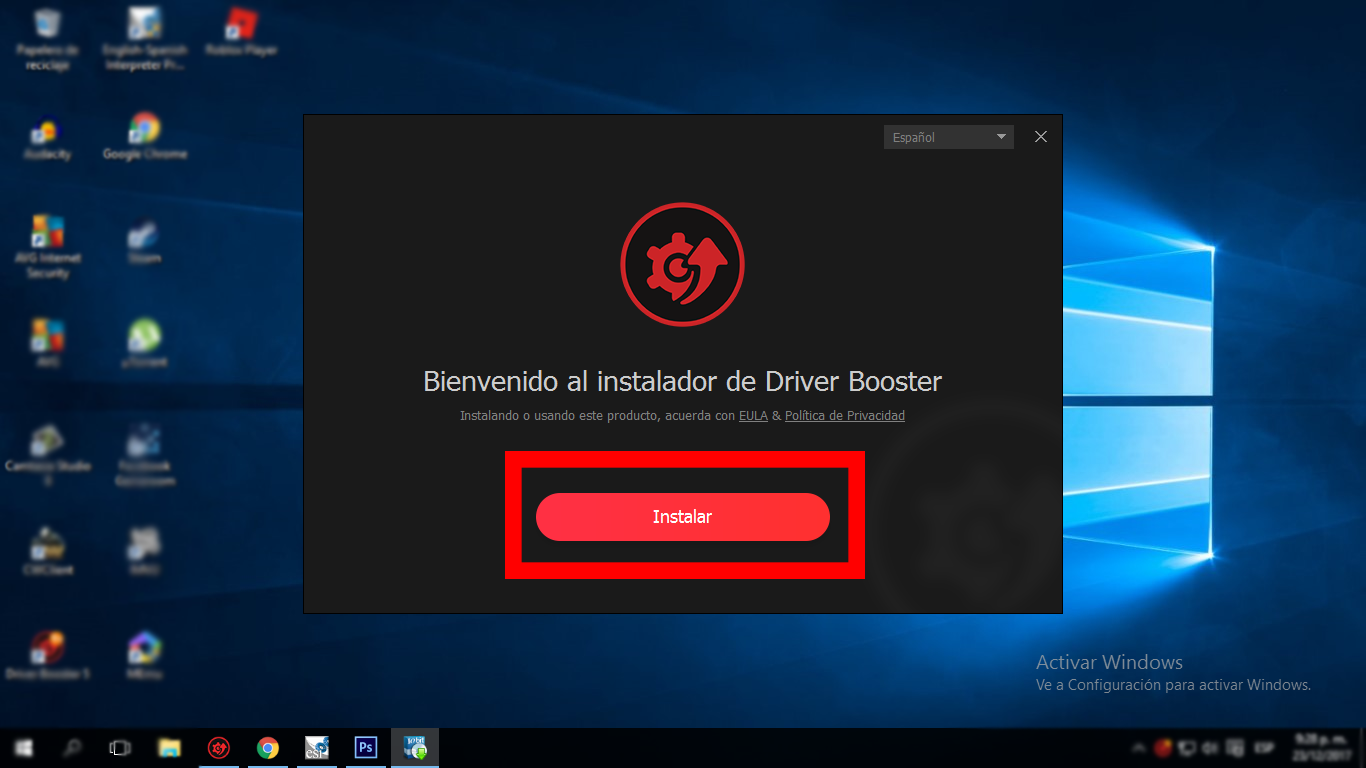This screenshot has width=1366, height=768.
Task: Click the taskbar search magnifier
Action: [72, 748]
